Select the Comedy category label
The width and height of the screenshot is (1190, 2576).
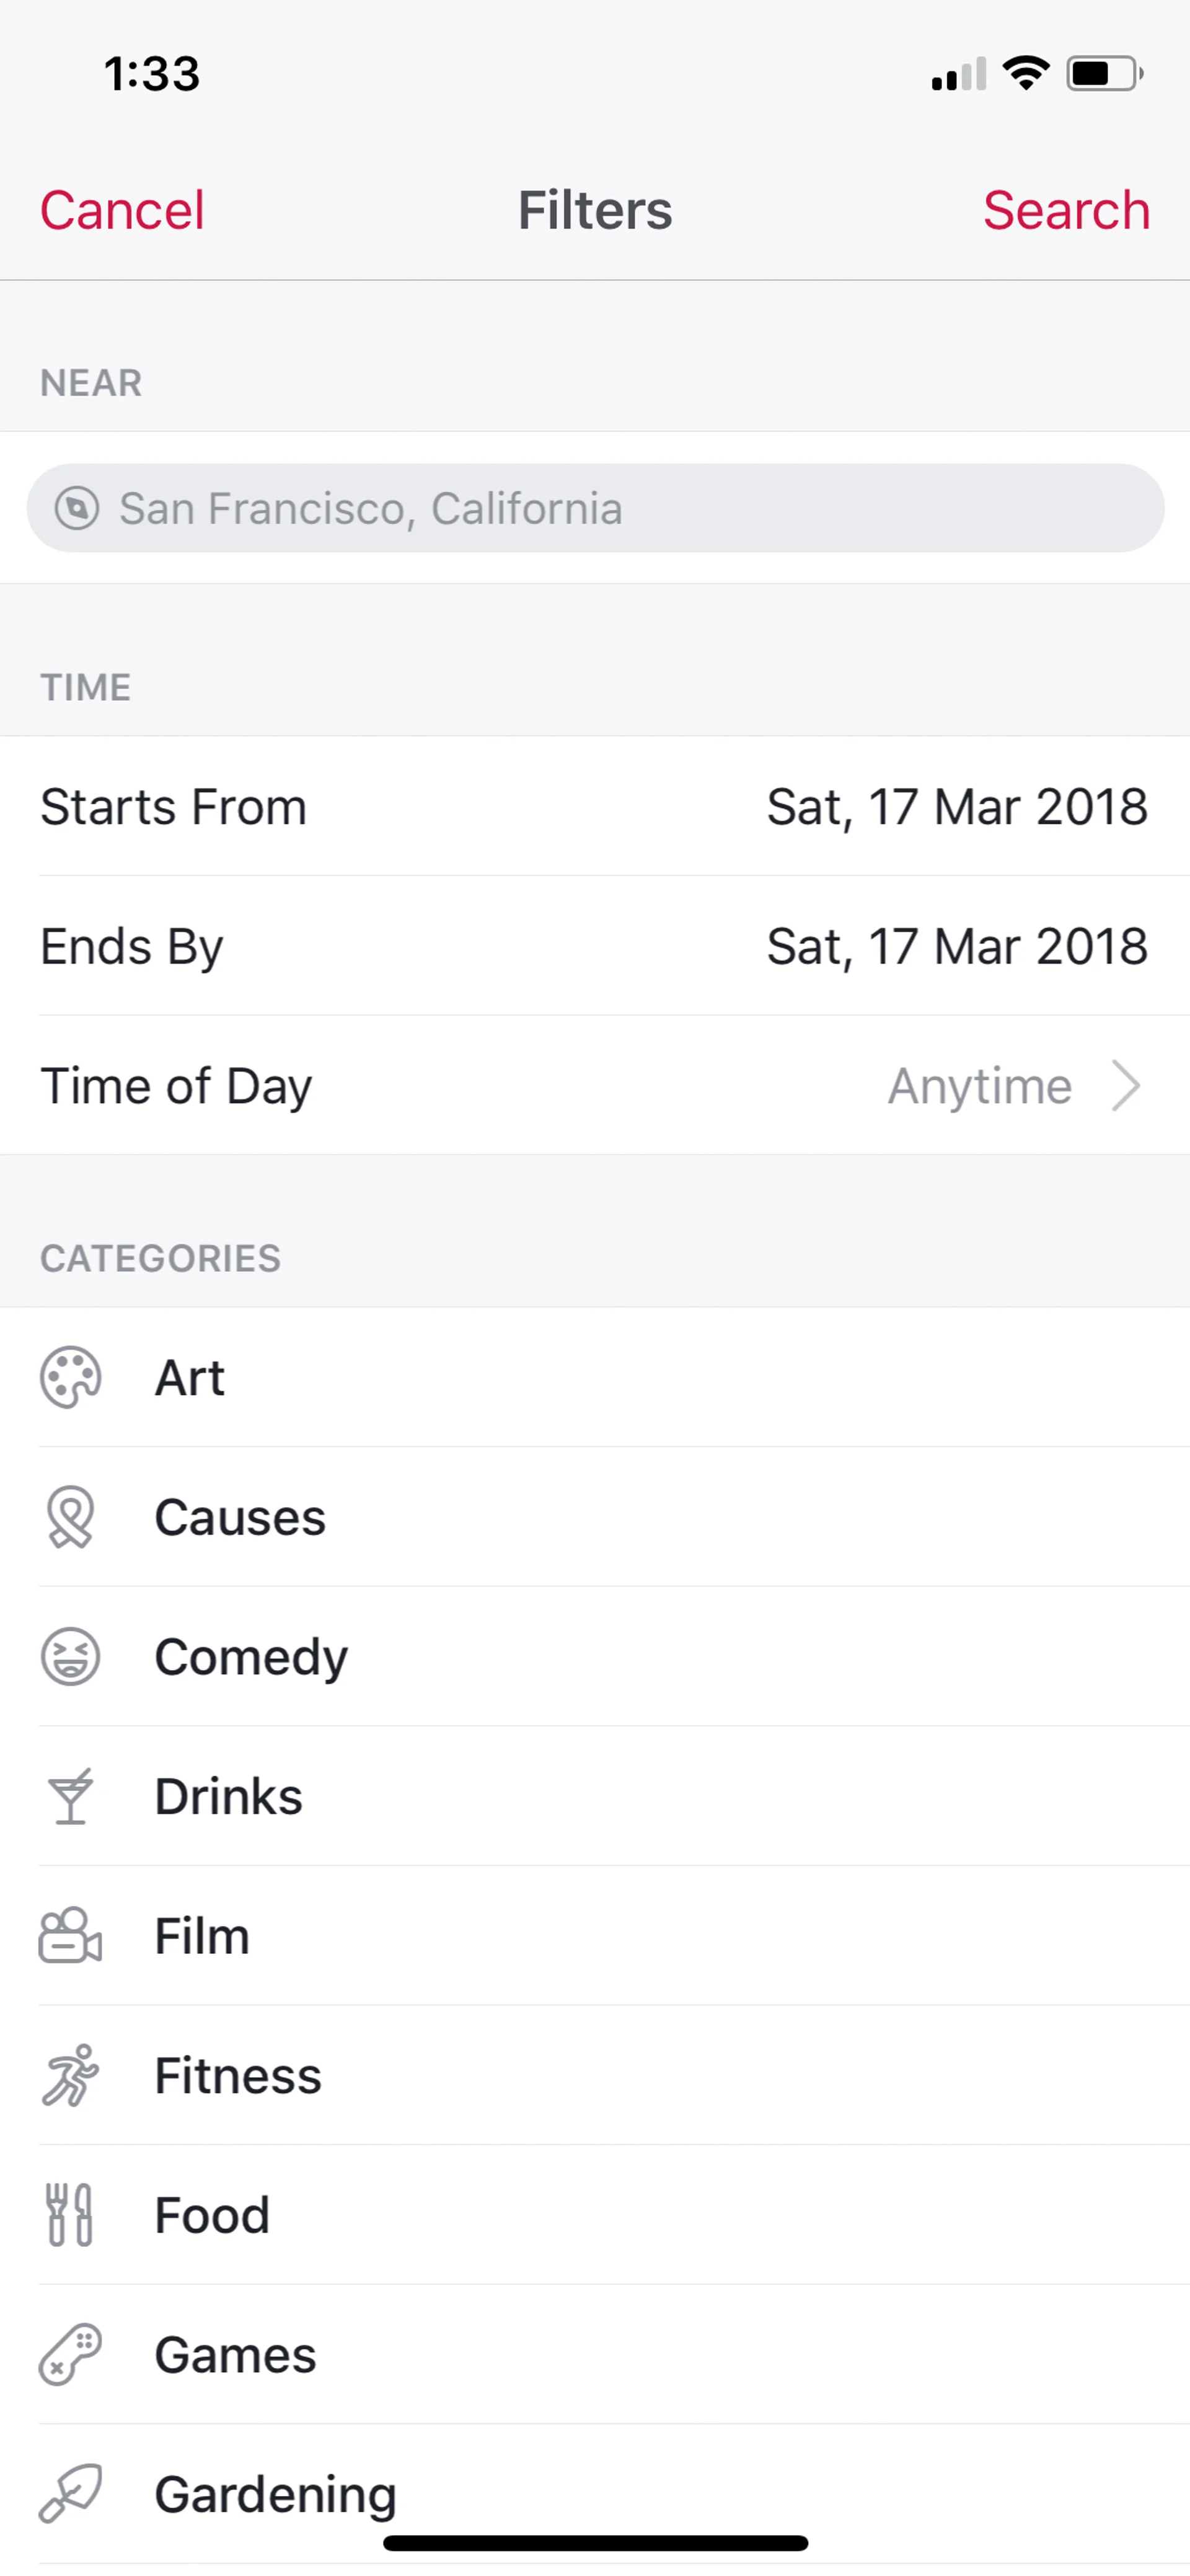251,1657
